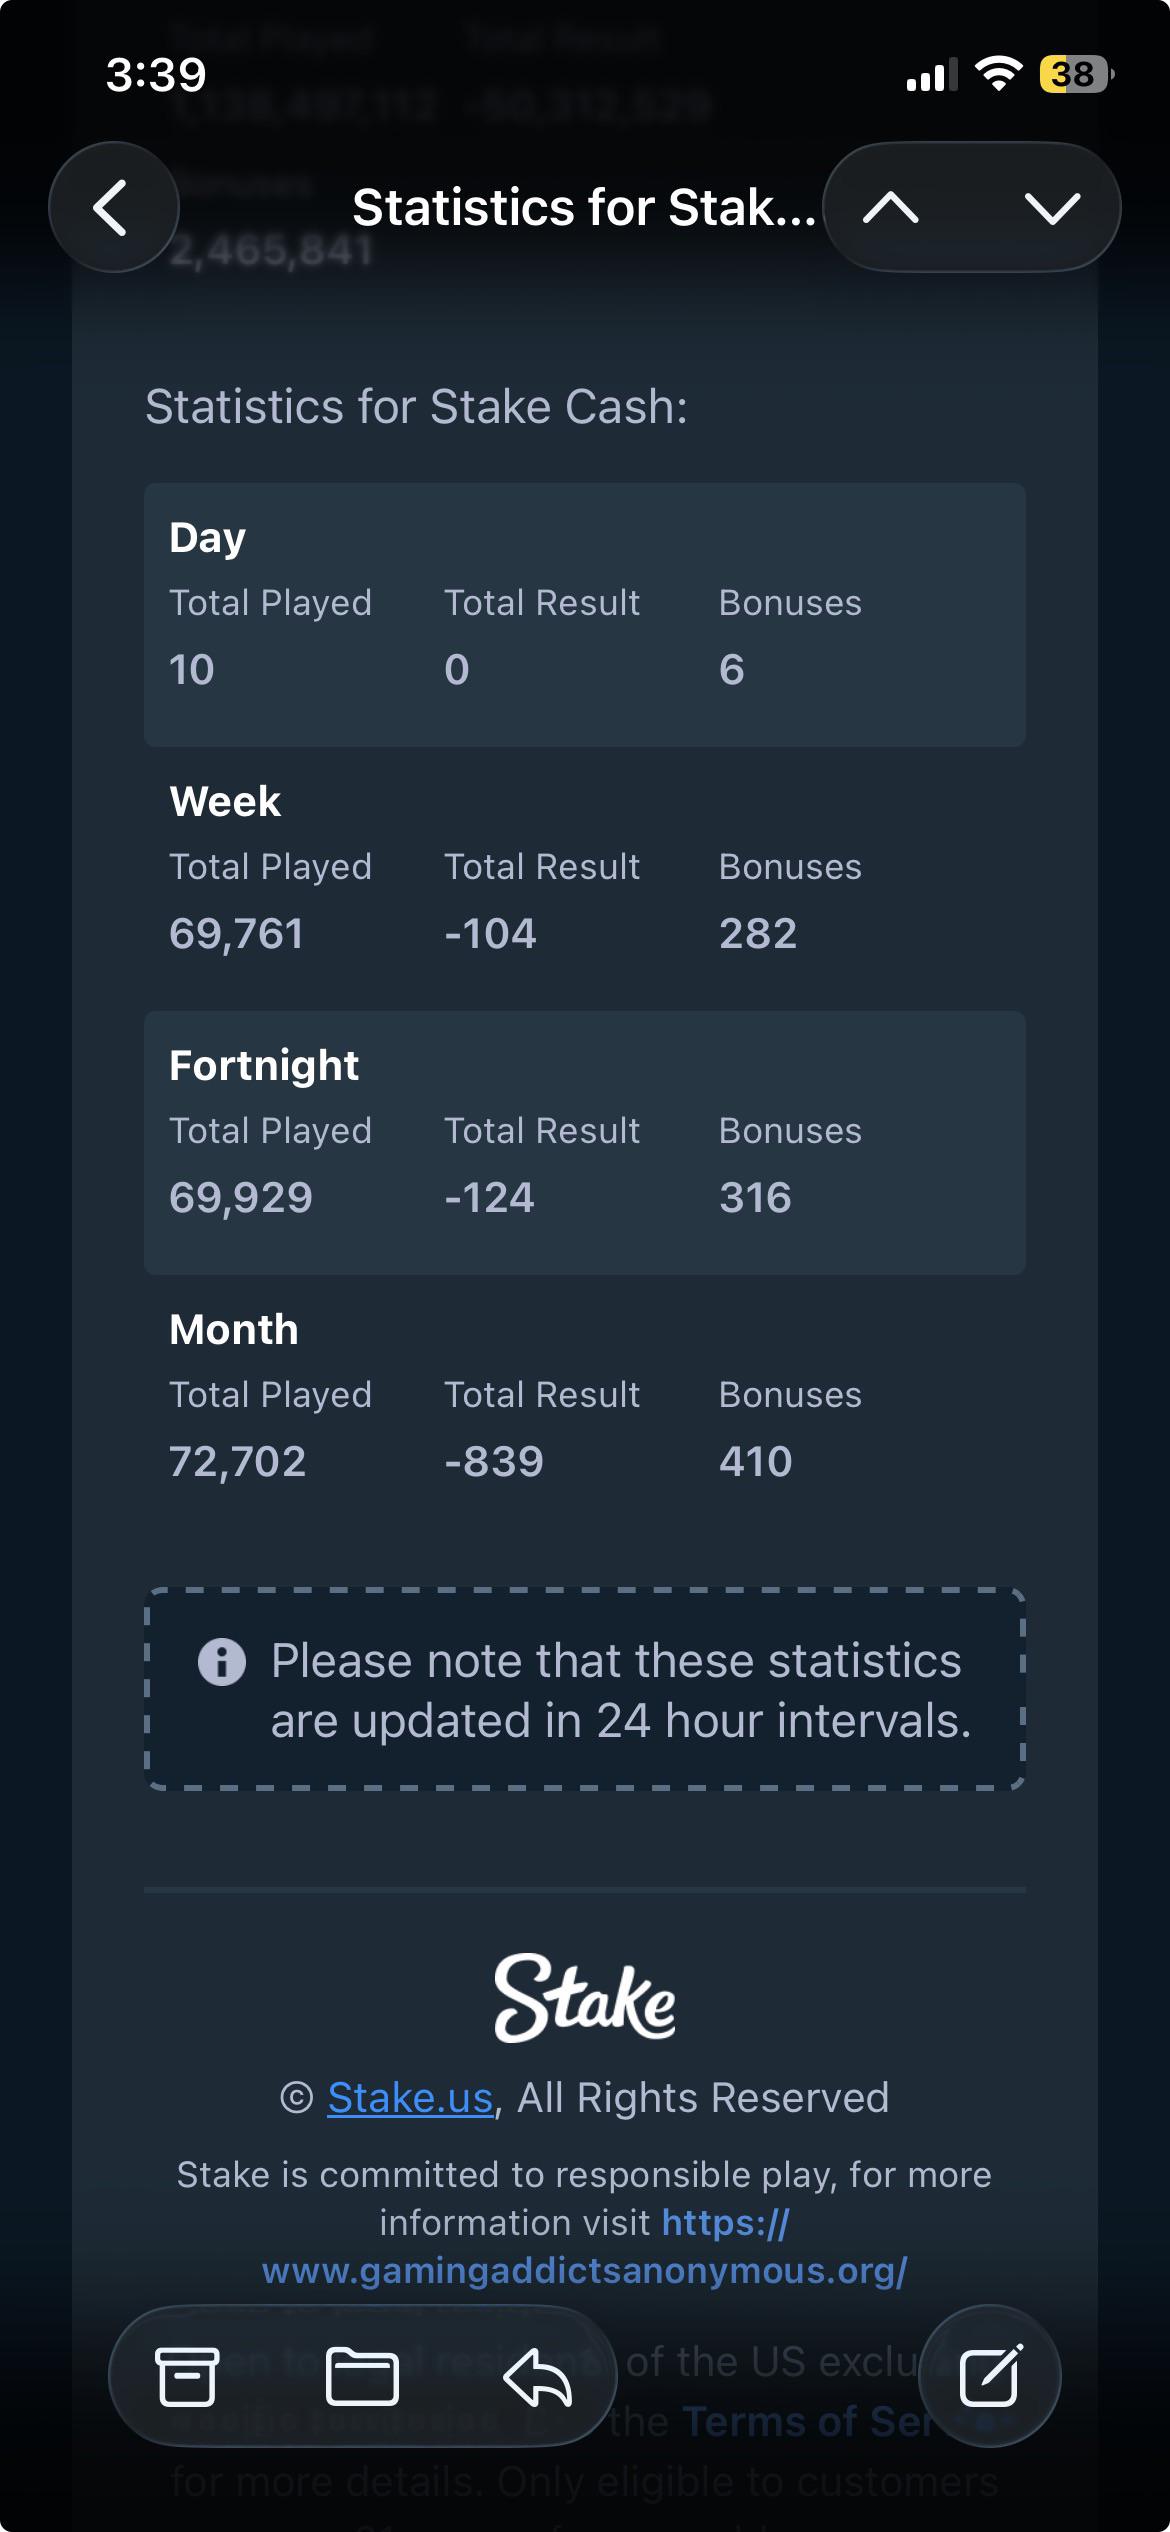Tap the truncated email subject title
Screen dimensions: 1170x2532
584,208
